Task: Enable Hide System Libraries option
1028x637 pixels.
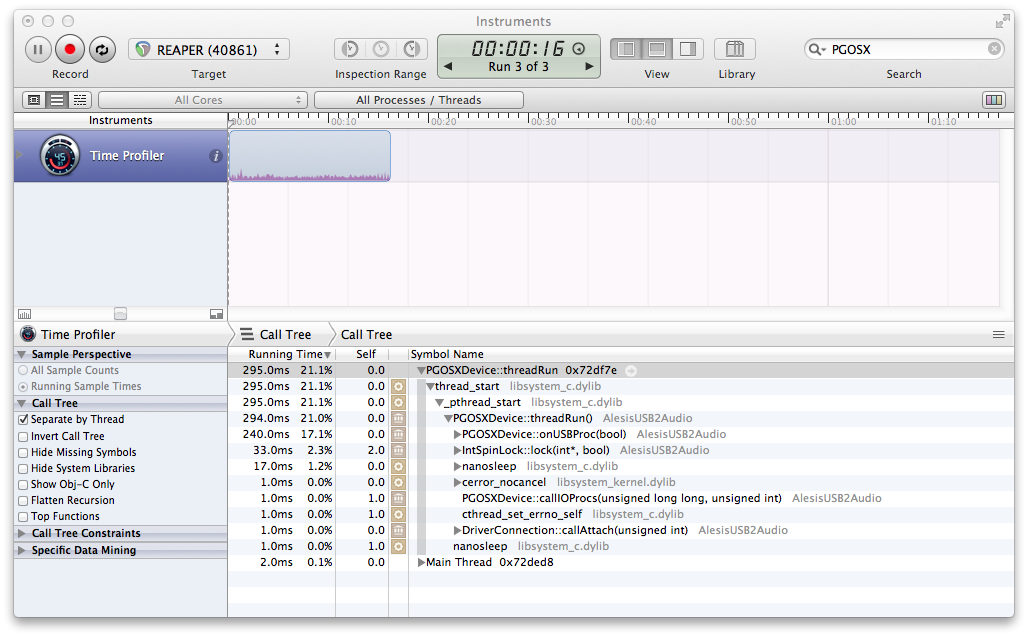Action: point(23,468)
